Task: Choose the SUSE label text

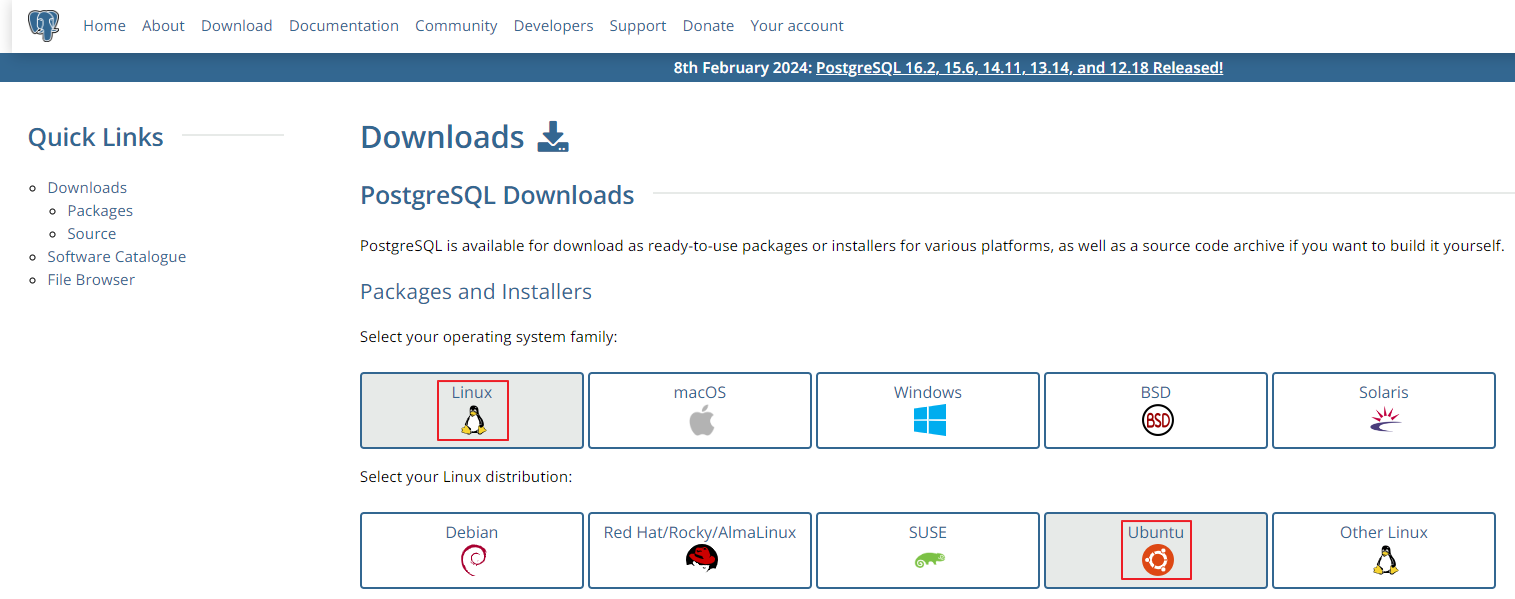Action: click(928, 533)
